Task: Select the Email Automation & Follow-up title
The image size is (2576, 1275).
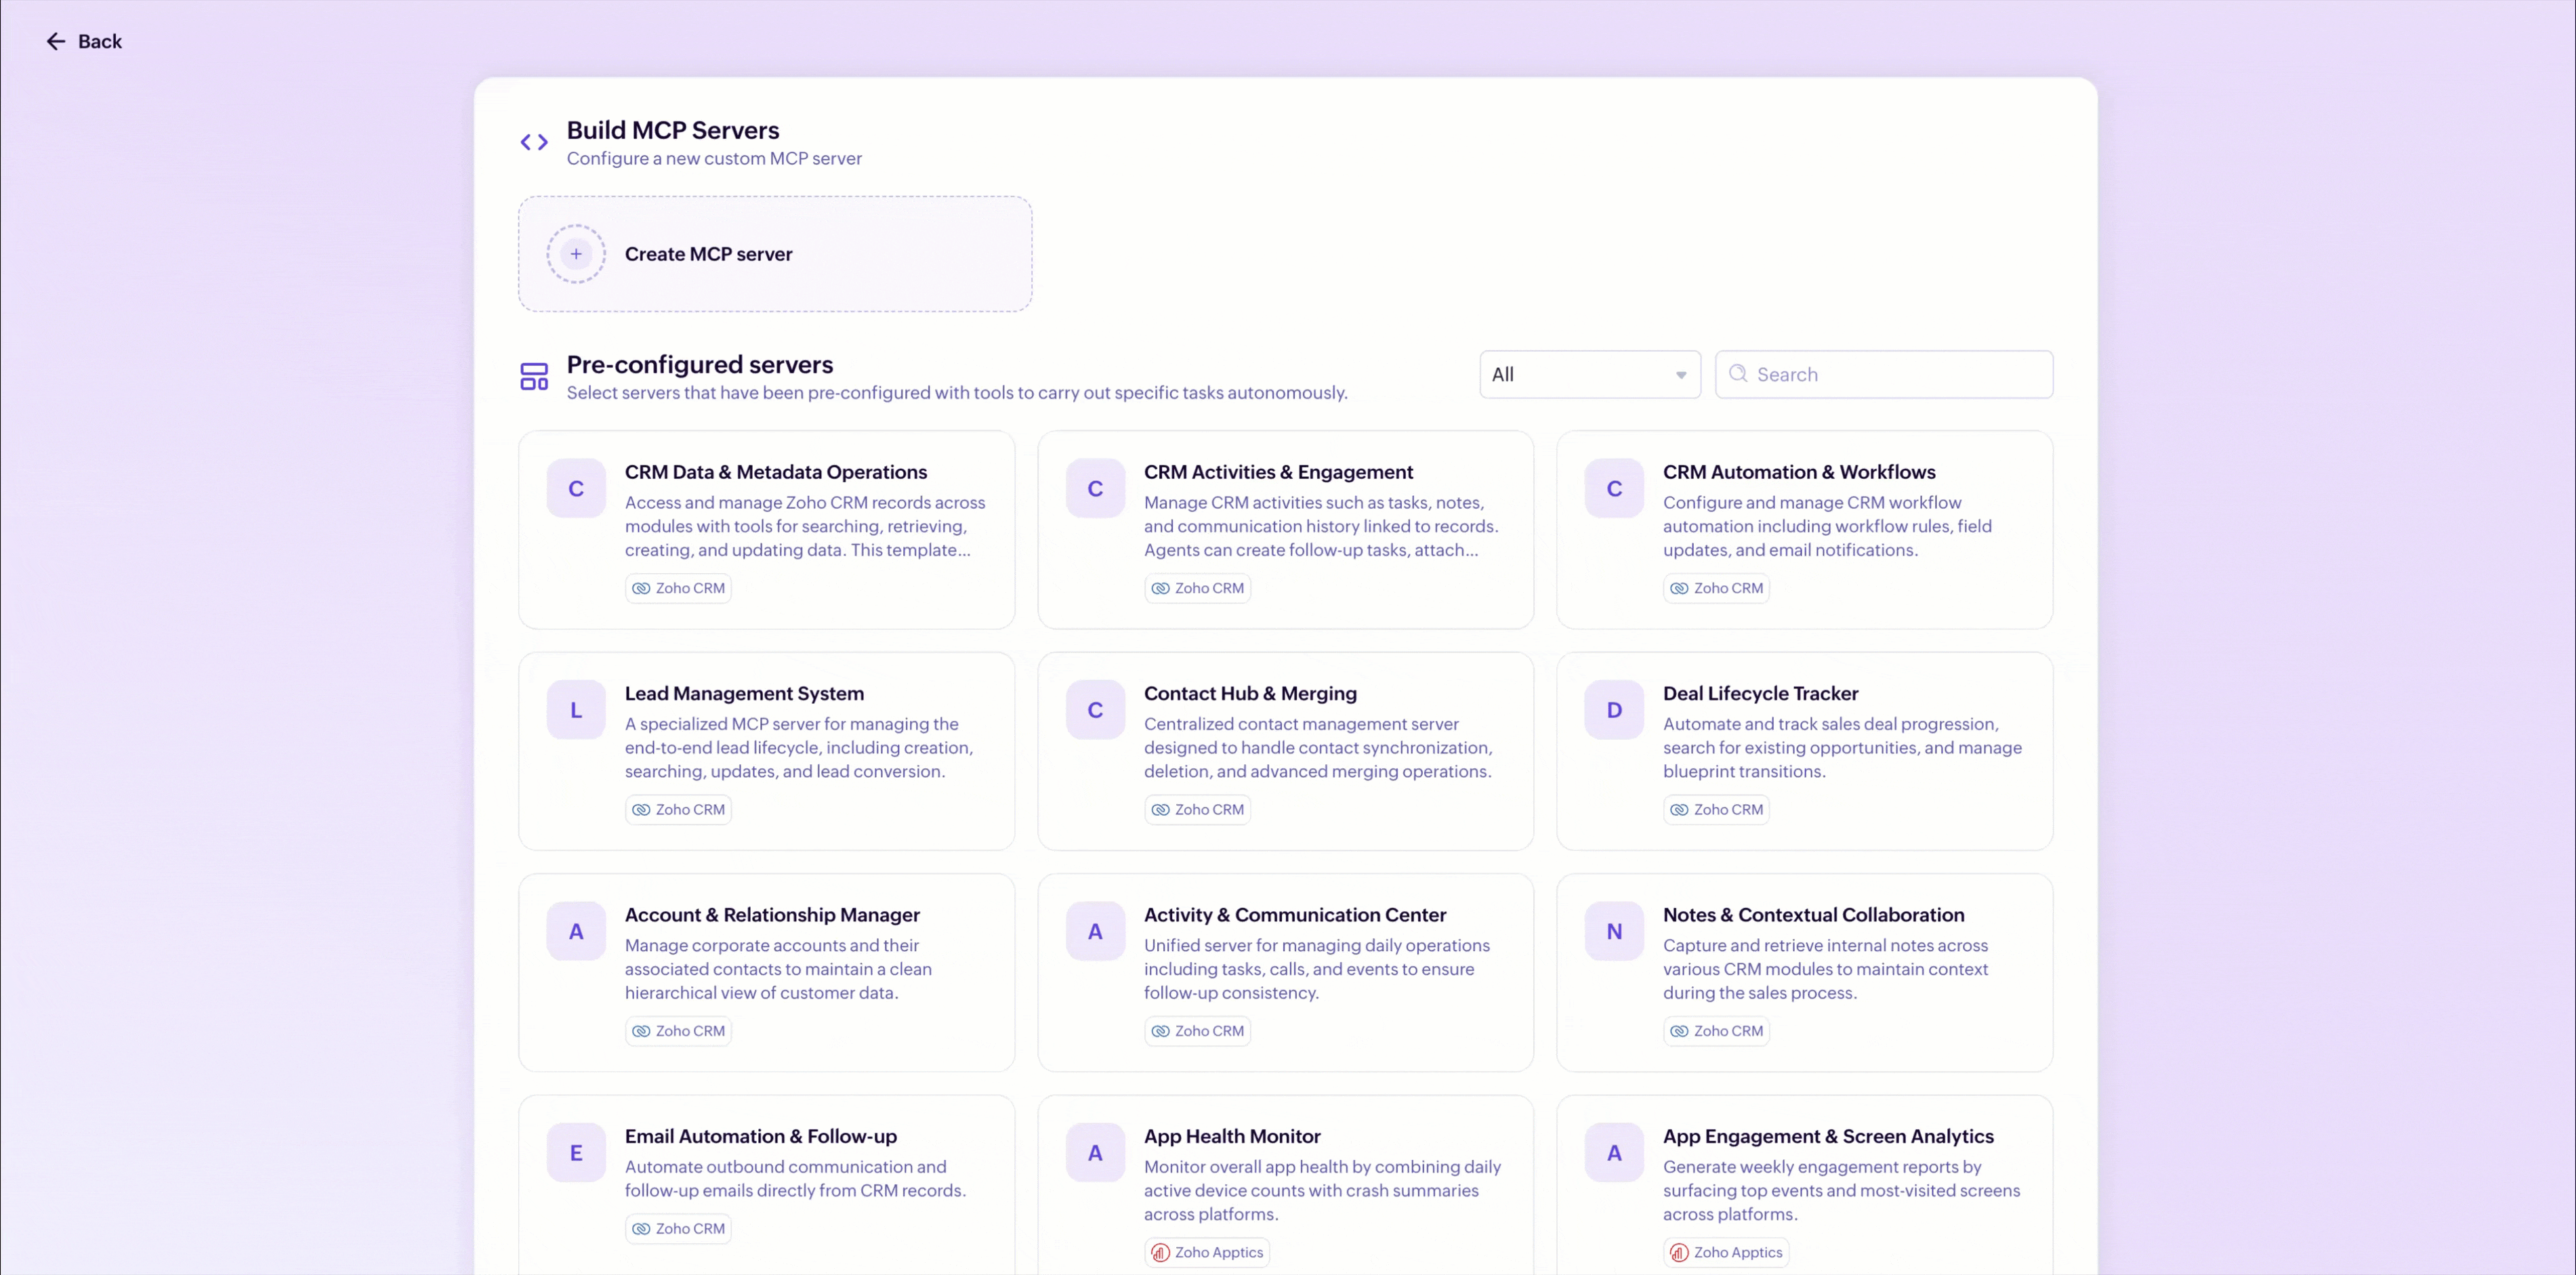Action: click(761, 1136)
